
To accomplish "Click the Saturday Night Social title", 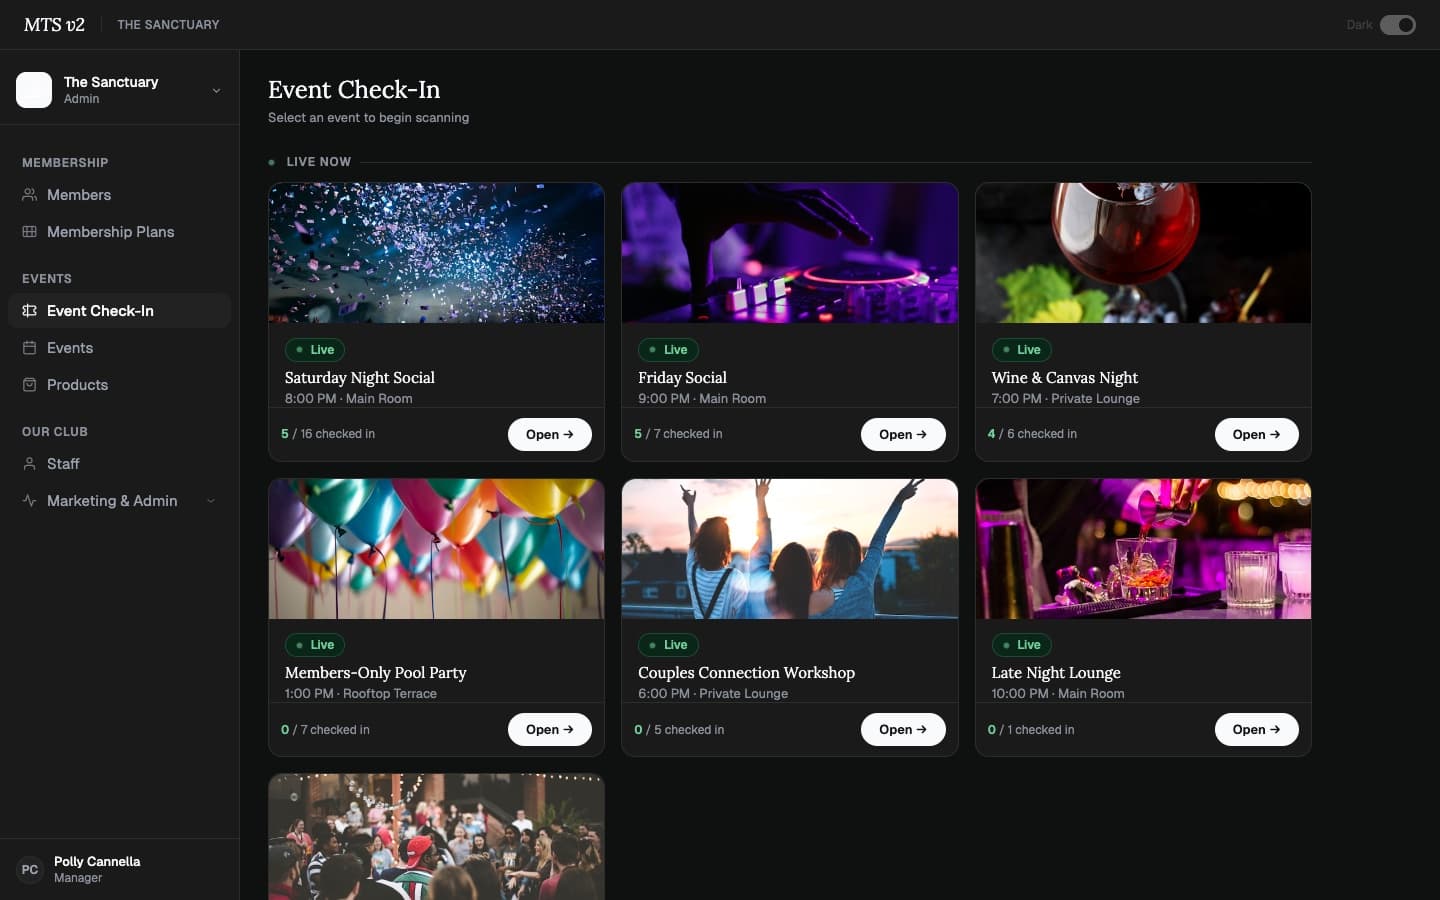I will [x=360, y=378].
